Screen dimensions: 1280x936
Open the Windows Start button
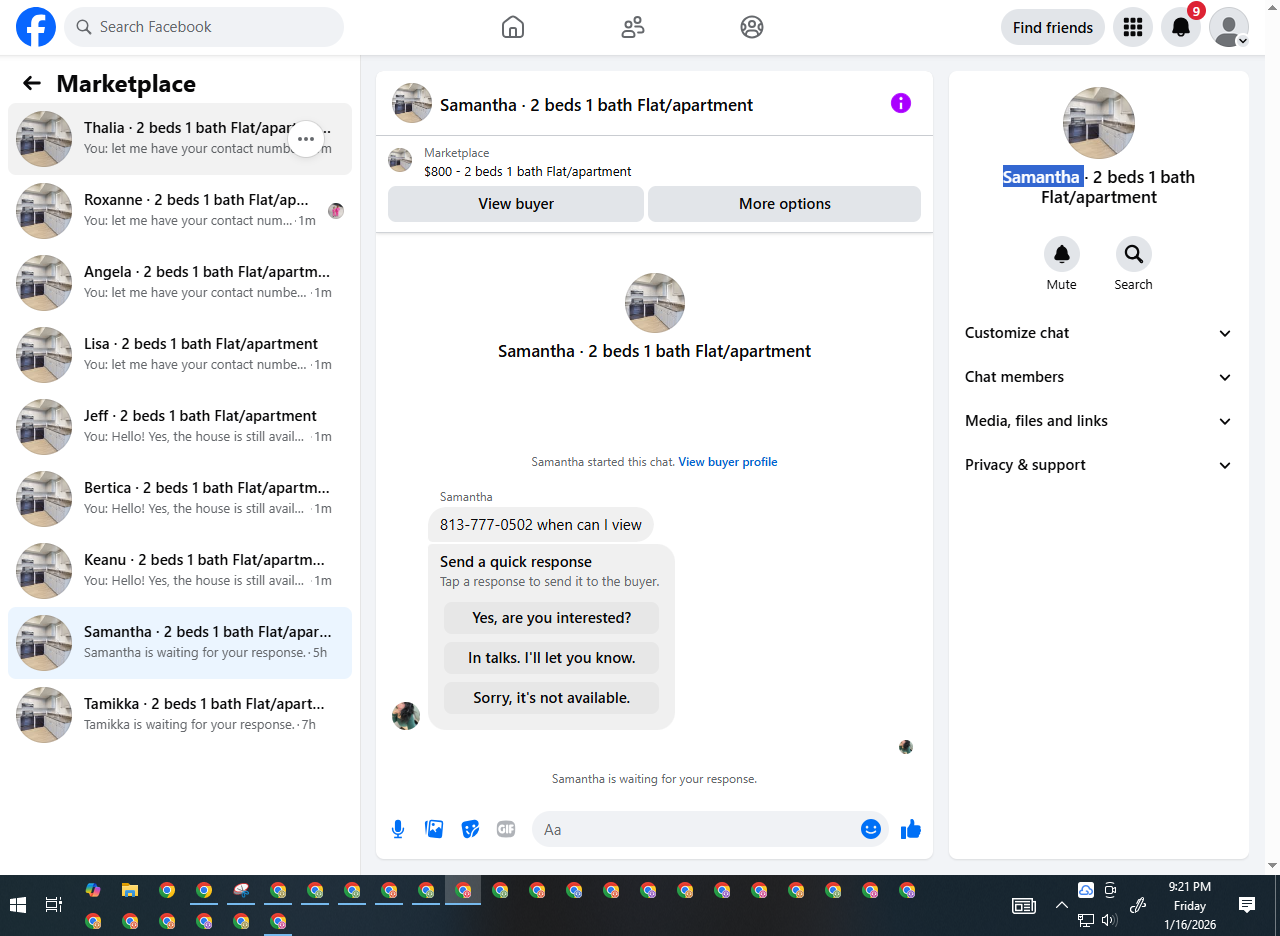(17, 905)
